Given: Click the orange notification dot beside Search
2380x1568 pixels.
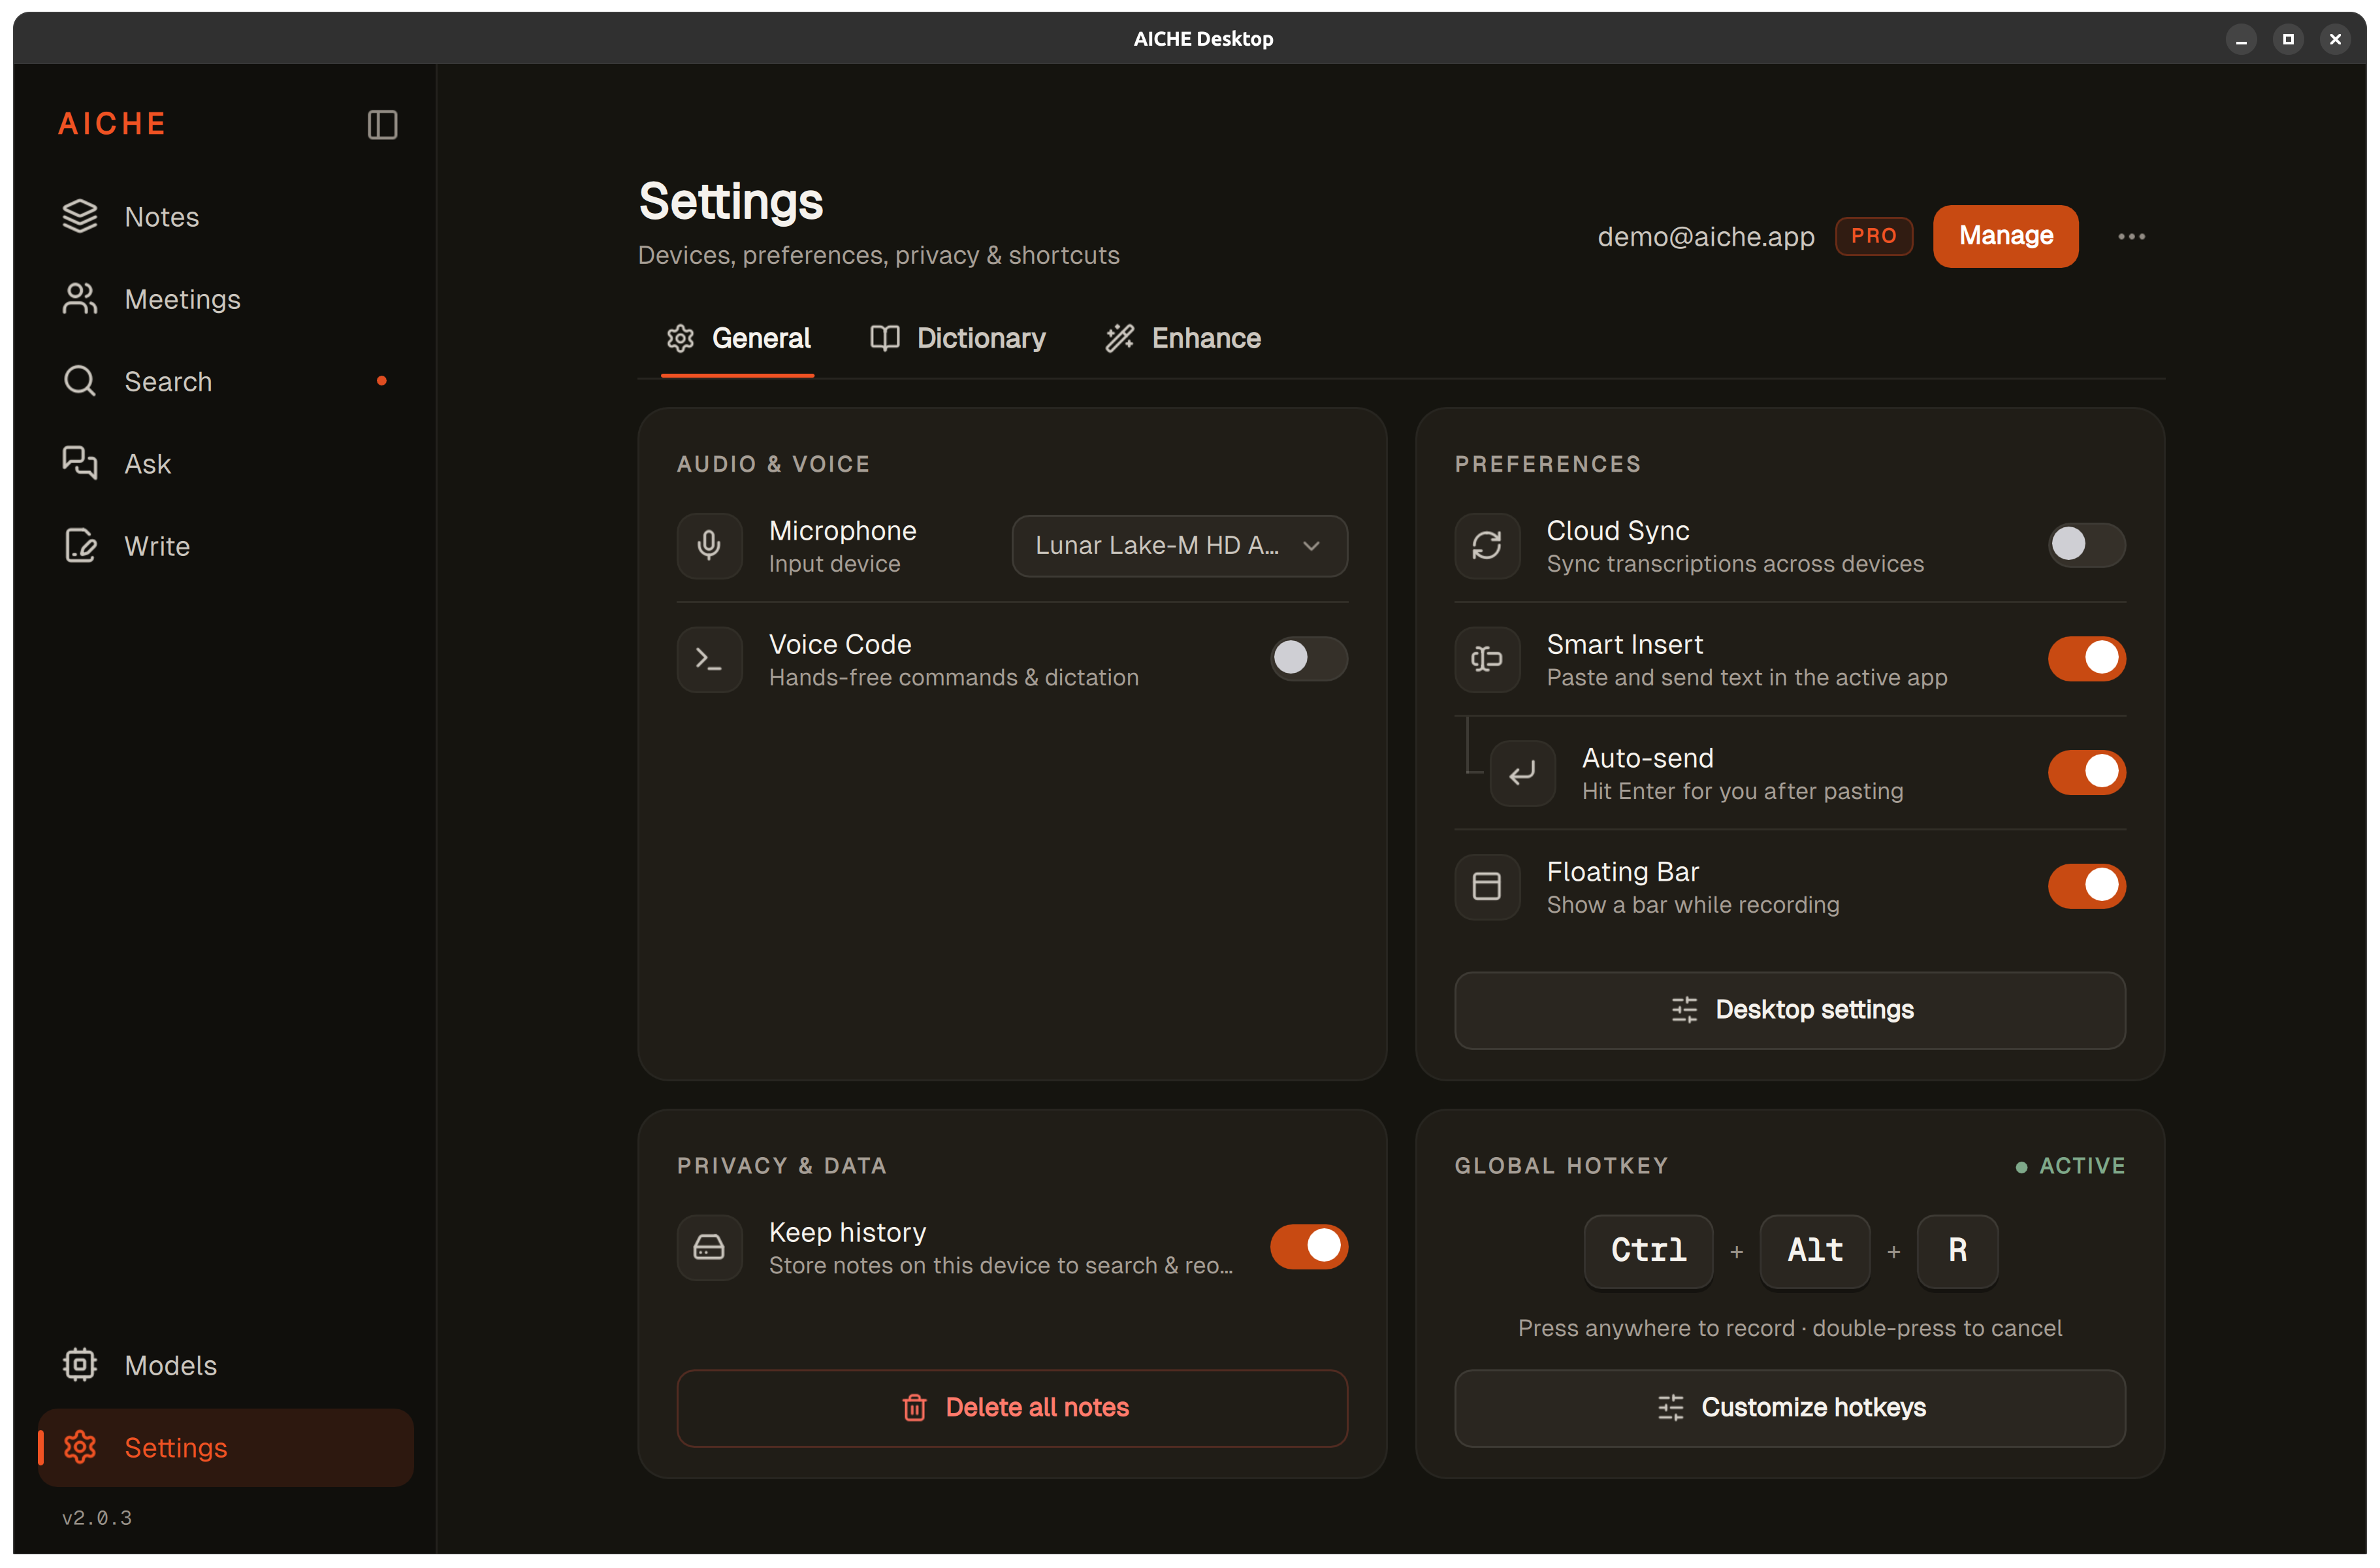Looking at the screenshot, I should tap(381, 381).
